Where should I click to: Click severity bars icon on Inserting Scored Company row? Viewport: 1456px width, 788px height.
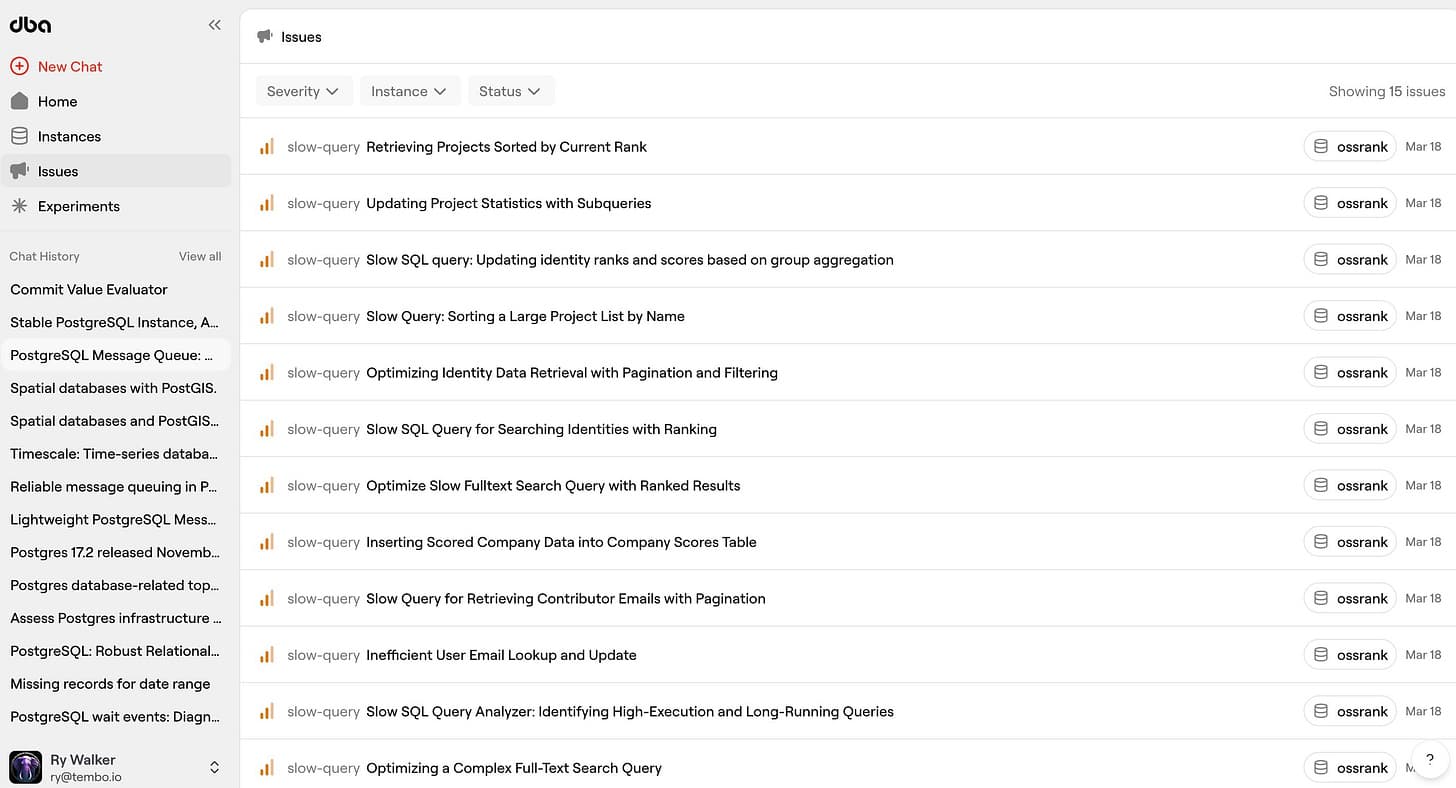(x=267, y=542)
